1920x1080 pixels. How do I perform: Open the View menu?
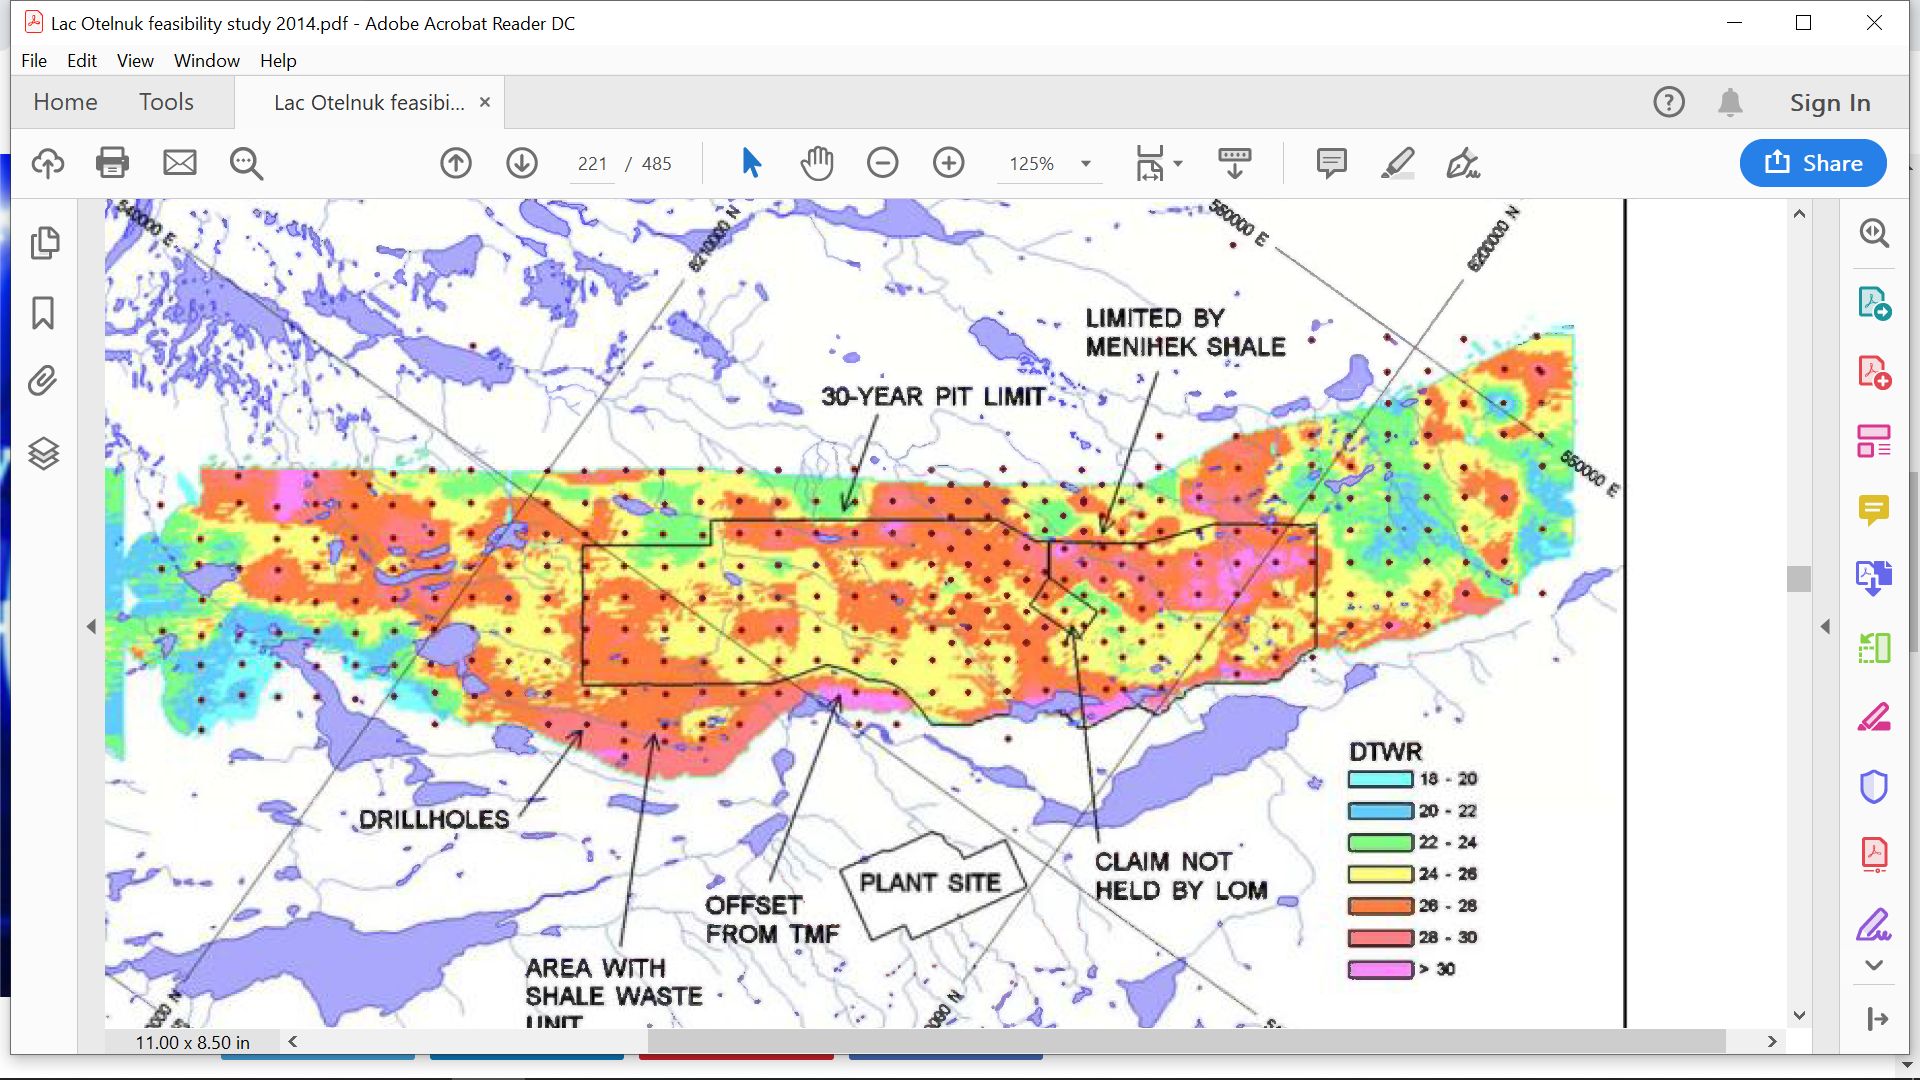135,61
